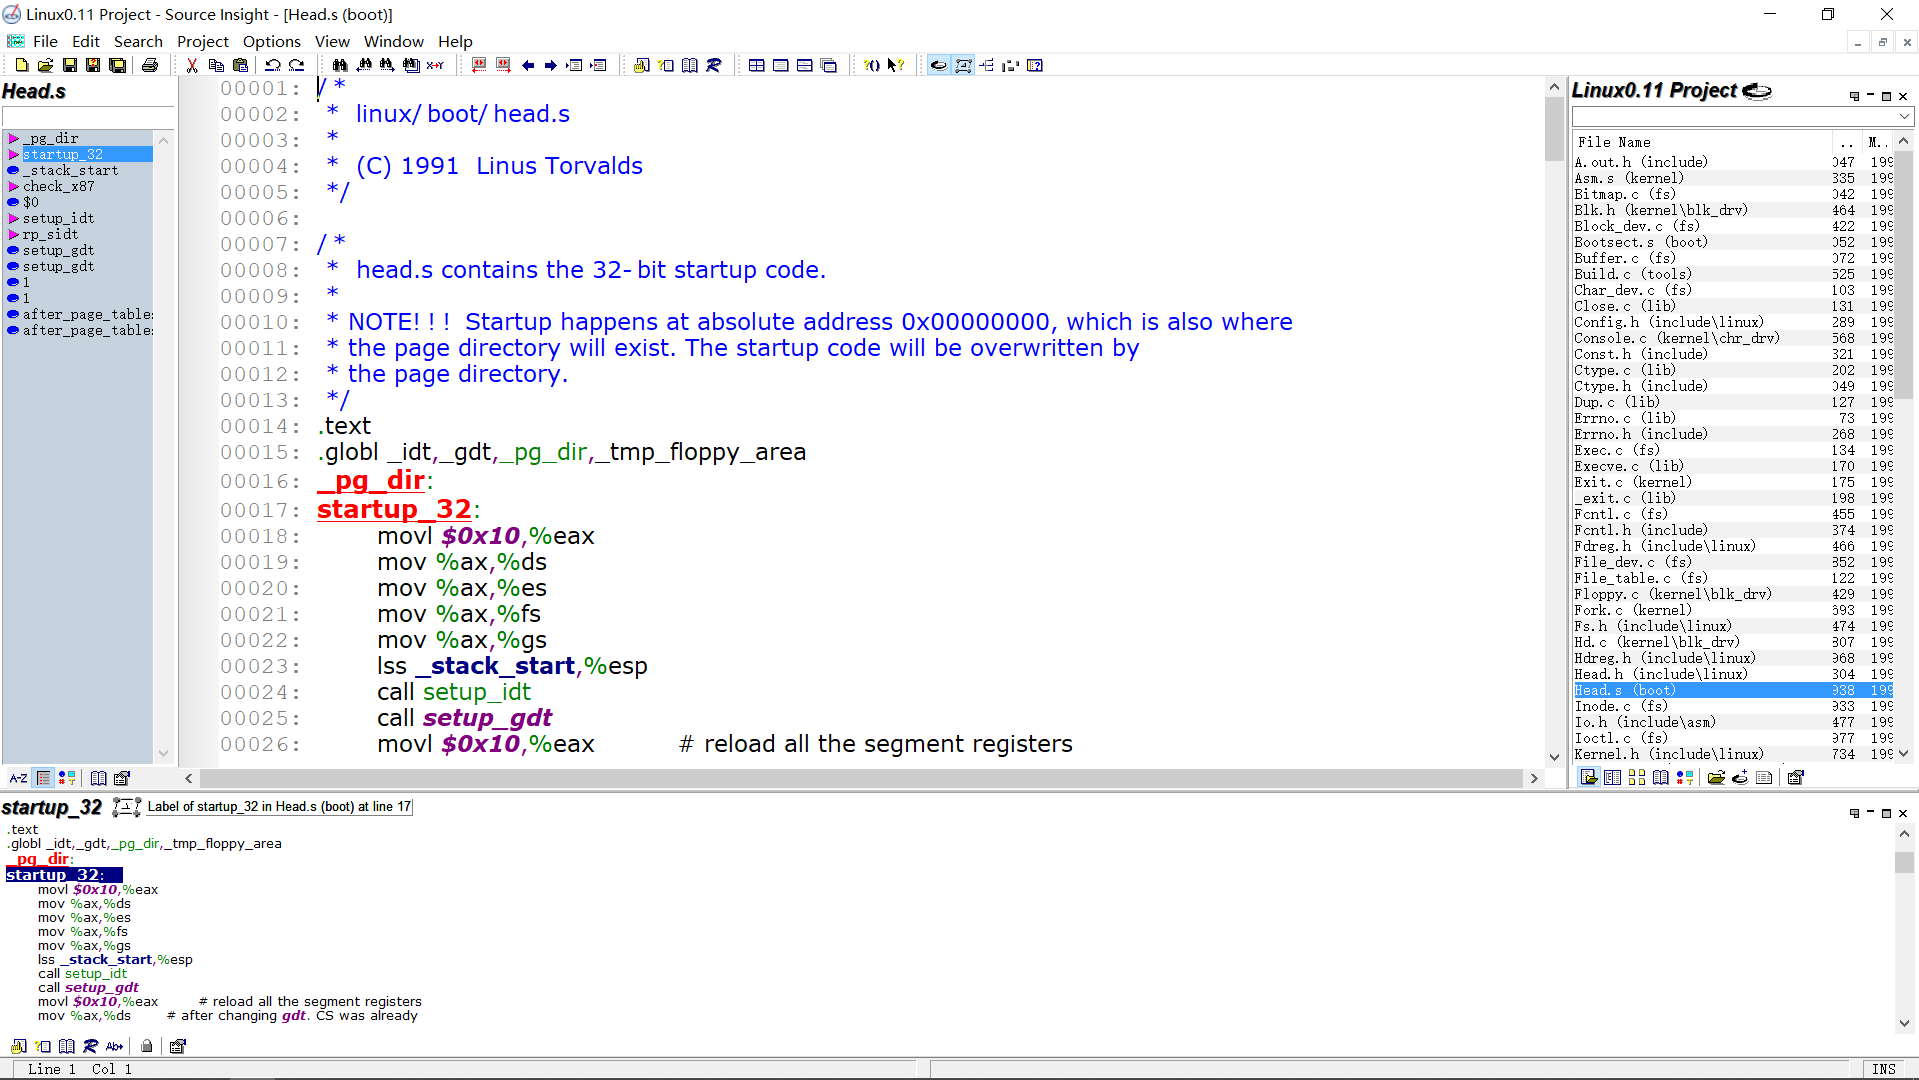
Task: Click the editor horizontal scrollbar track
Action: (x=860, y=778)
